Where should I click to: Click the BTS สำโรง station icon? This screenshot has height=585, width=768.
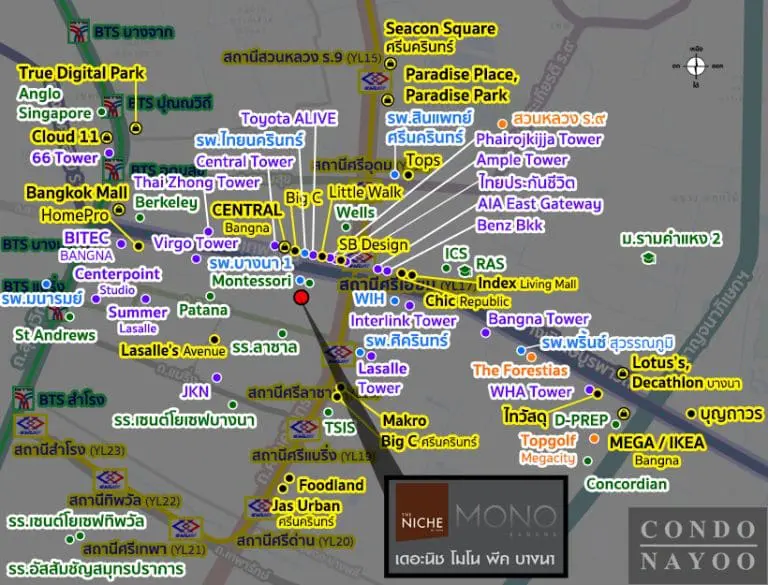[x=23, y=398]
